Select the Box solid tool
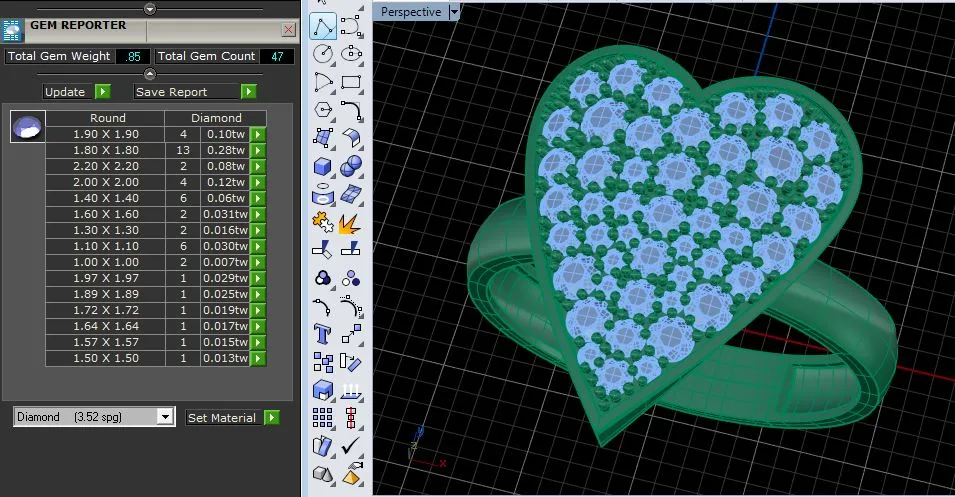 click(323, 166)
